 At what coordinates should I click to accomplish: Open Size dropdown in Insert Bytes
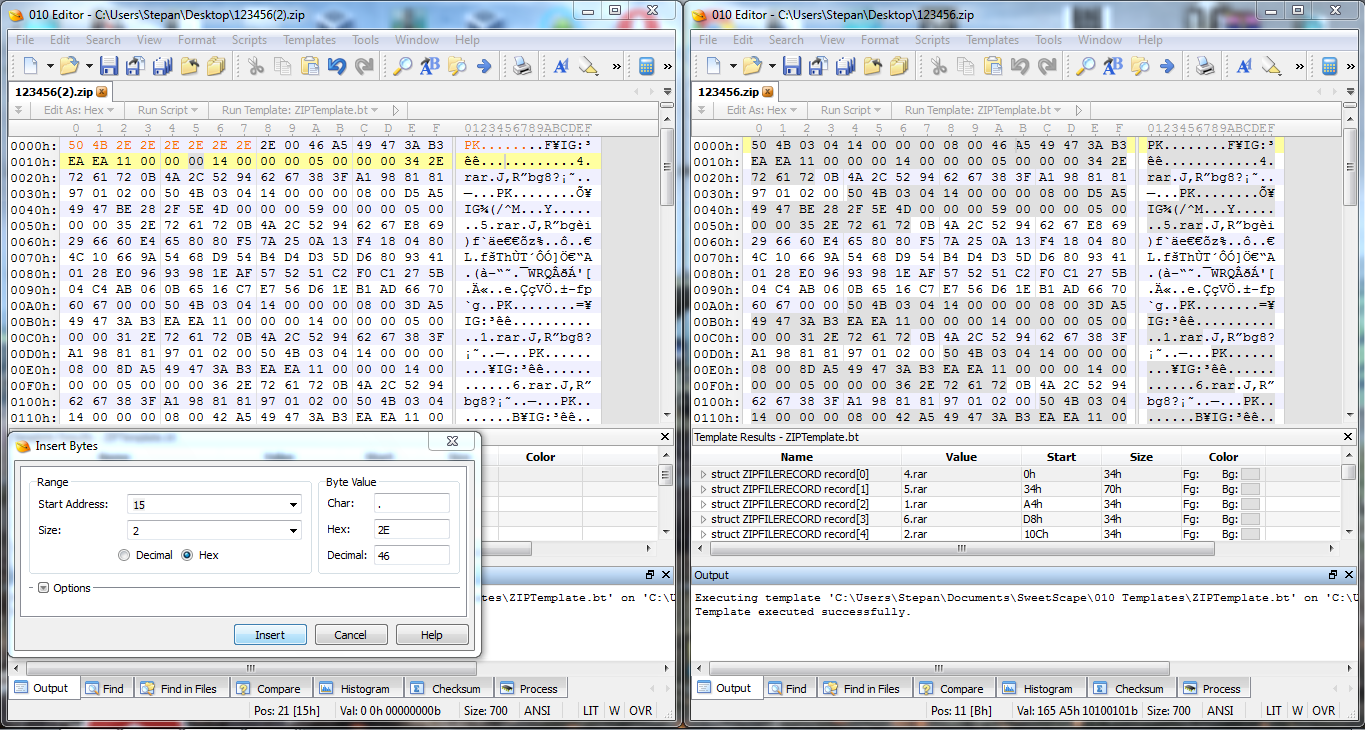[293, 531]
